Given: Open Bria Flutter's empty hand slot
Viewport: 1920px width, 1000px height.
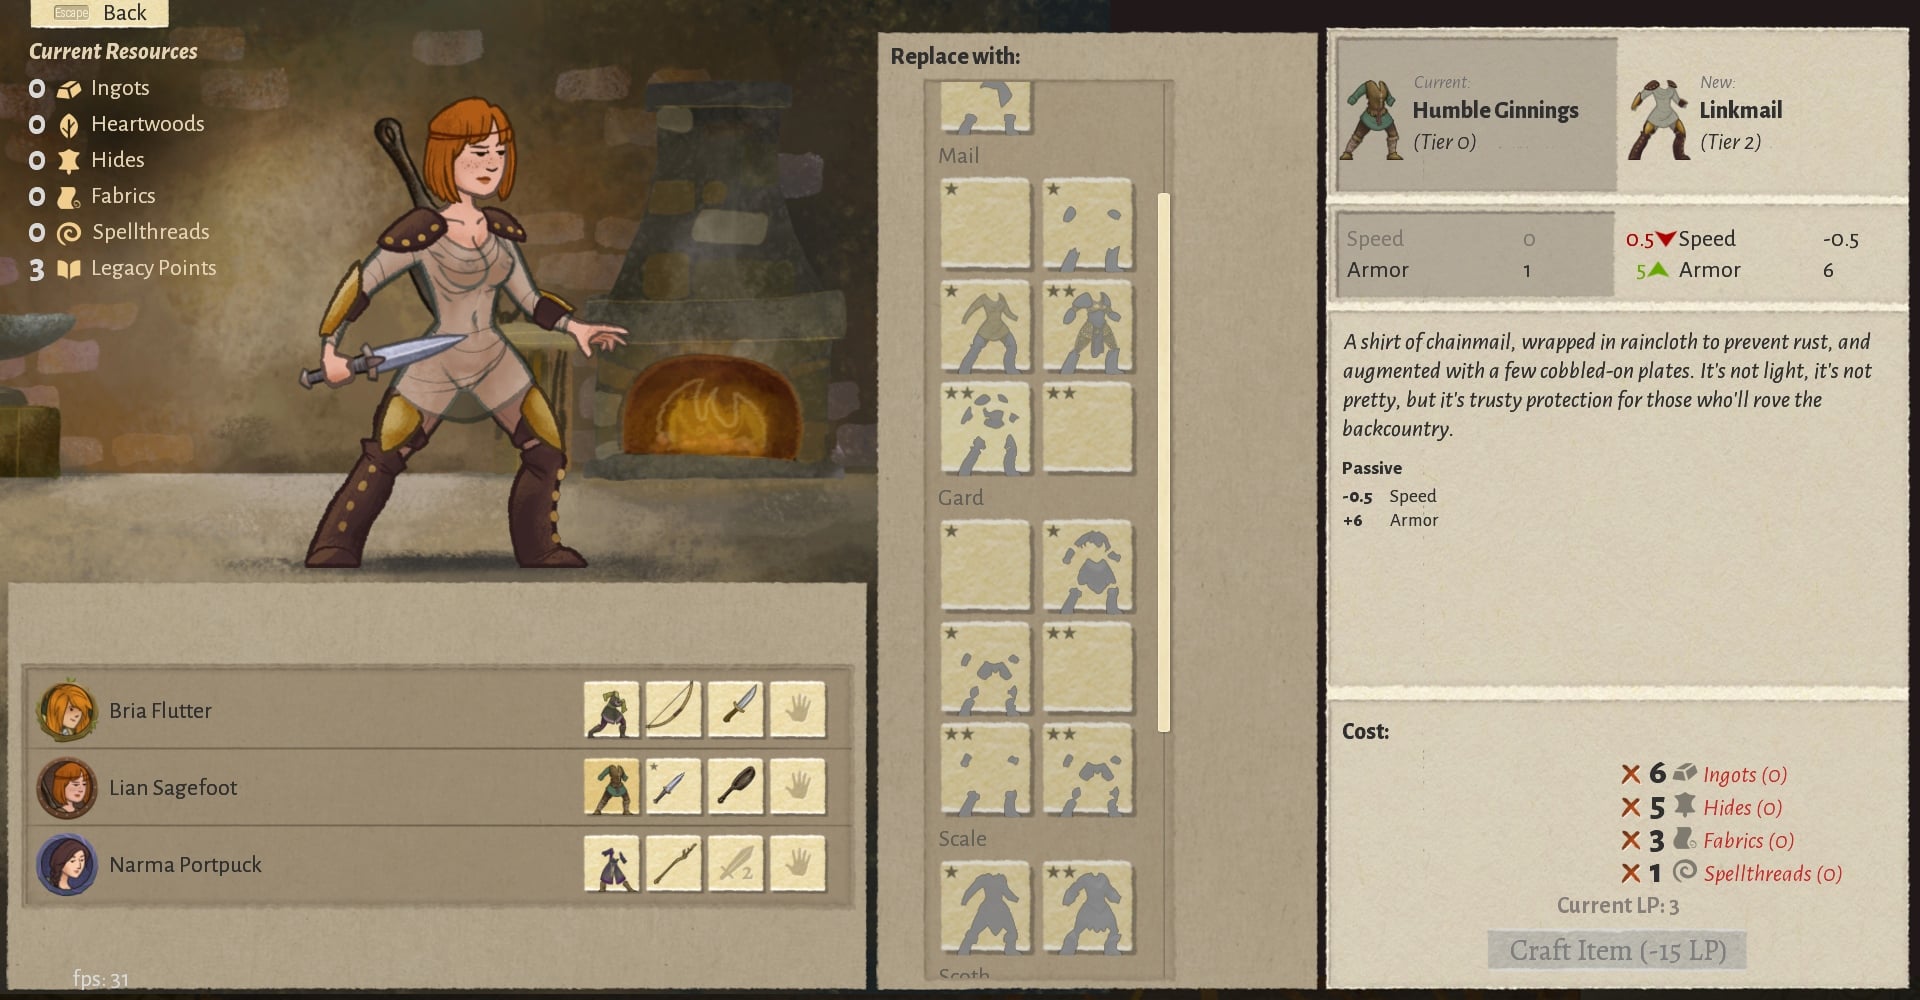Looking at the screenshot, I should (x=798, y=710).
